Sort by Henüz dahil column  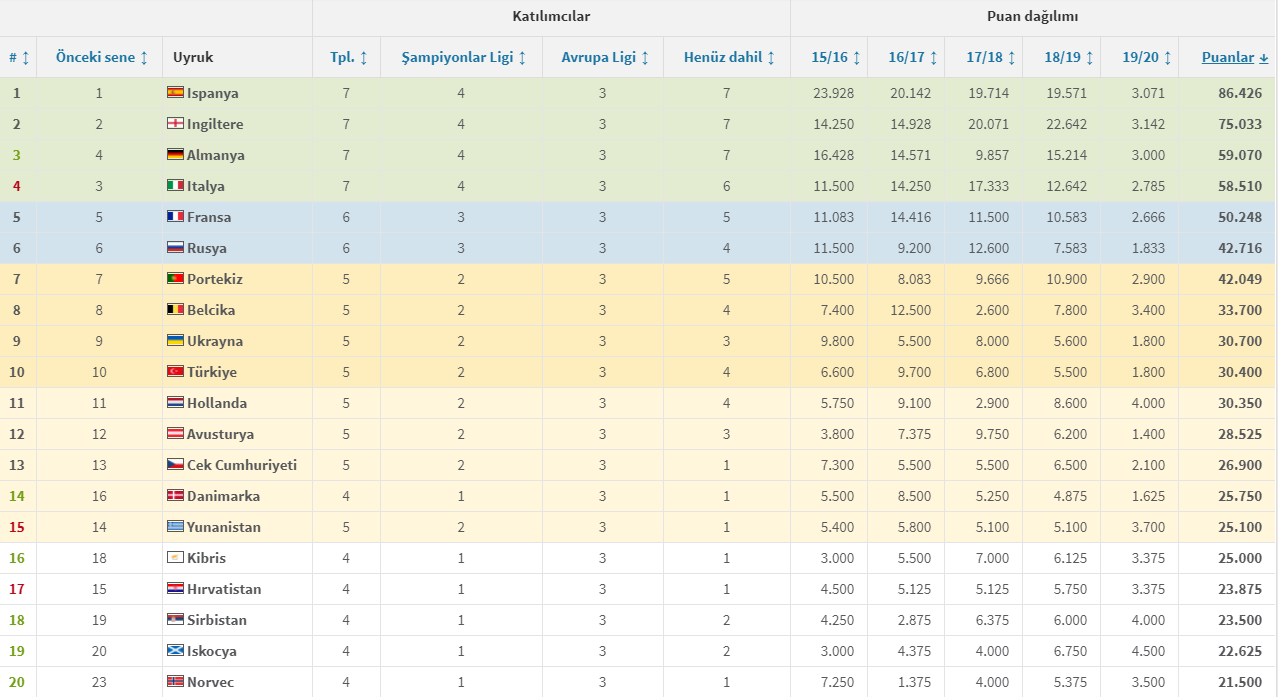[x=730, y=58]
